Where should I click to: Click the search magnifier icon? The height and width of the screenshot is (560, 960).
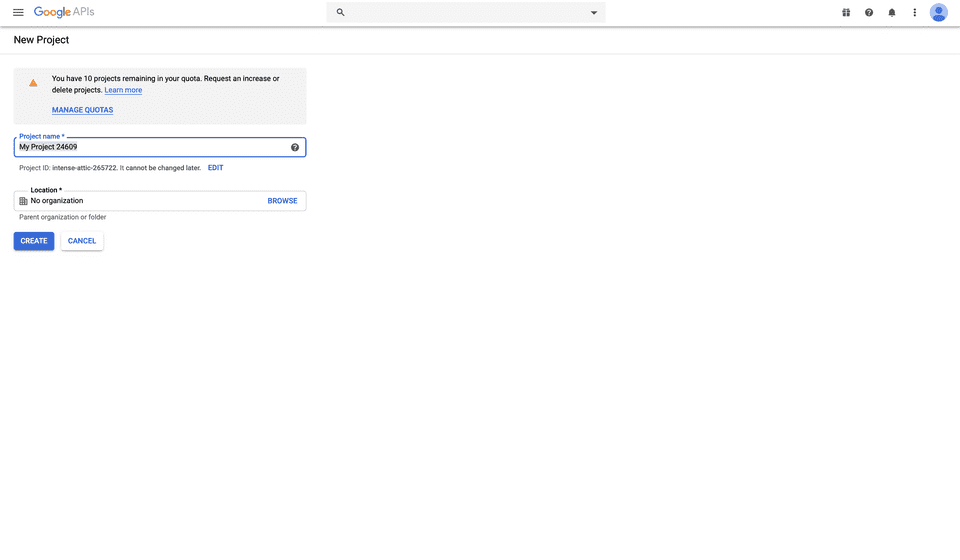pyautogui.click(x=340, y=12)
